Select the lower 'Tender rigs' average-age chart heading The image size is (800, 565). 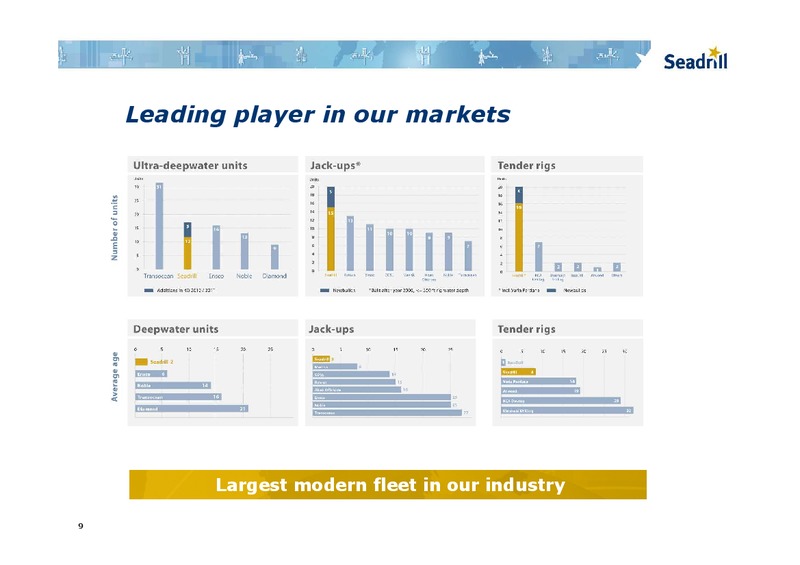point(526,329)
